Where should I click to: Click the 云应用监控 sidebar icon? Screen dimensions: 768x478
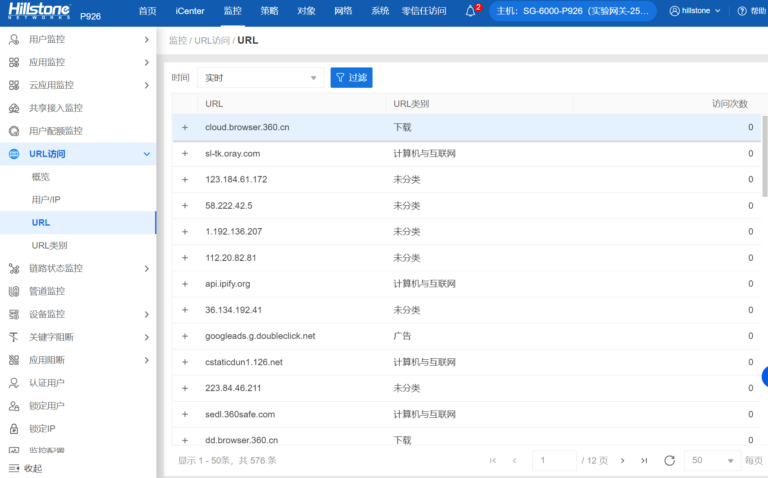tap(14, 85)
